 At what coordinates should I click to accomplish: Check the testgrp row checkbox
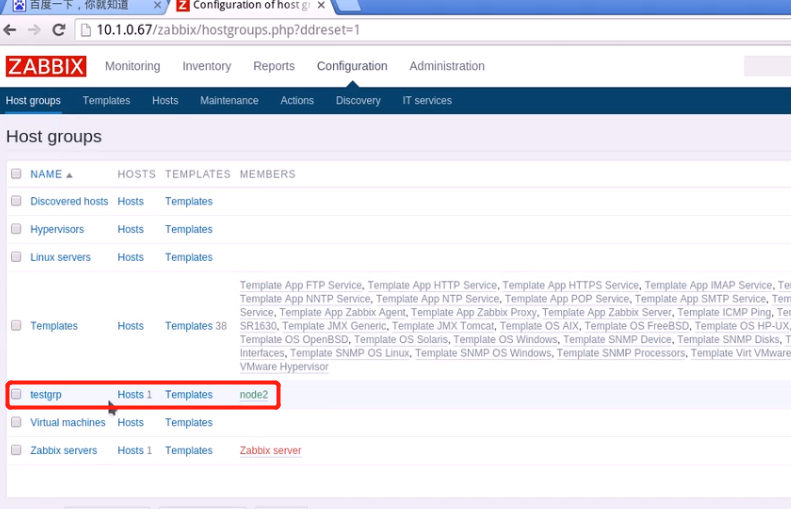click(16, 393)
